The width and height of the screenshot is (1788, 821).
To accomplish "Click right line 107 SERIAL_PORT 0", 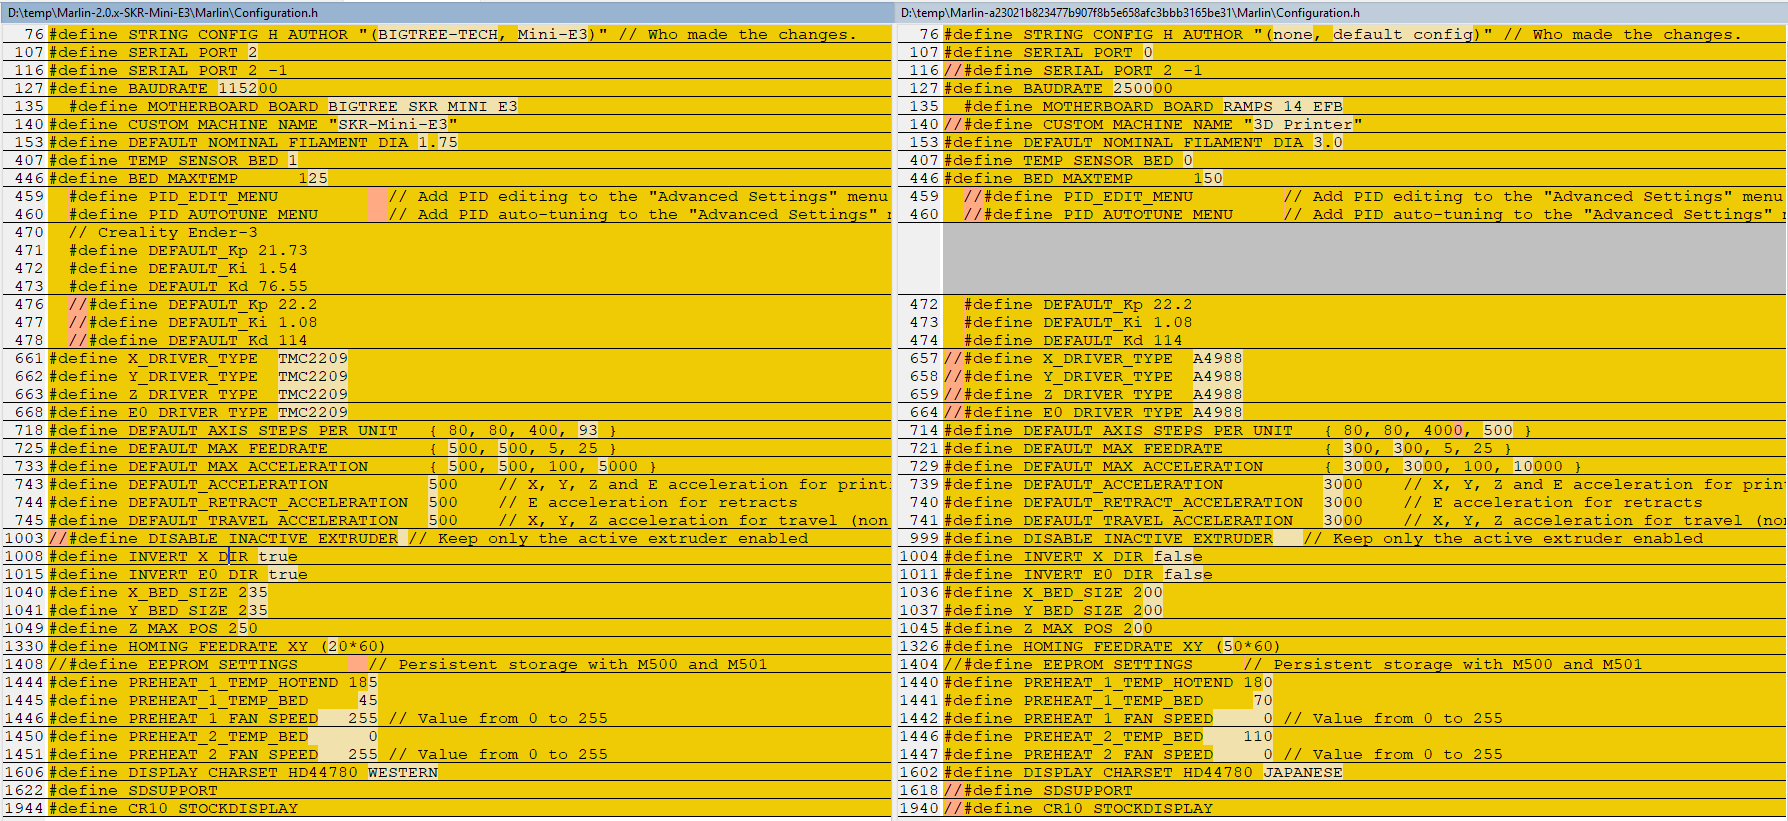I will (x=1341, y=53).
